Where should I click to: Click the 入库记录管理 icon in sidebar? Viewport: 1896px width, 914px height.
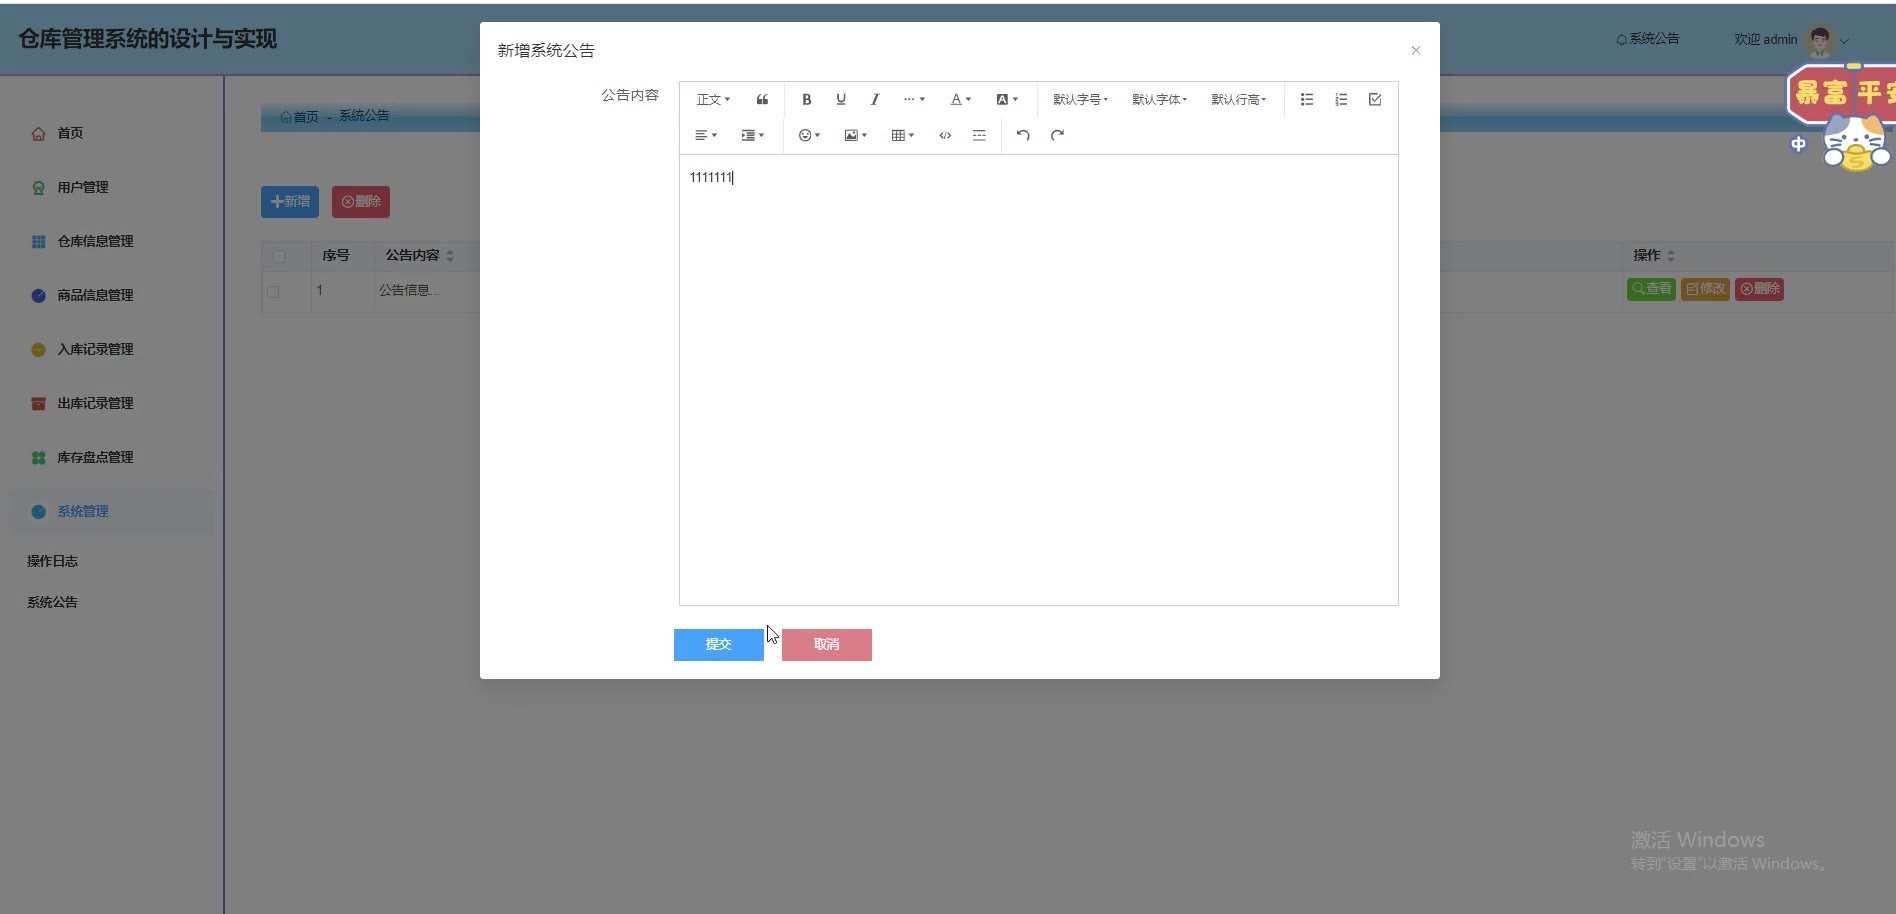pos(38,350)
